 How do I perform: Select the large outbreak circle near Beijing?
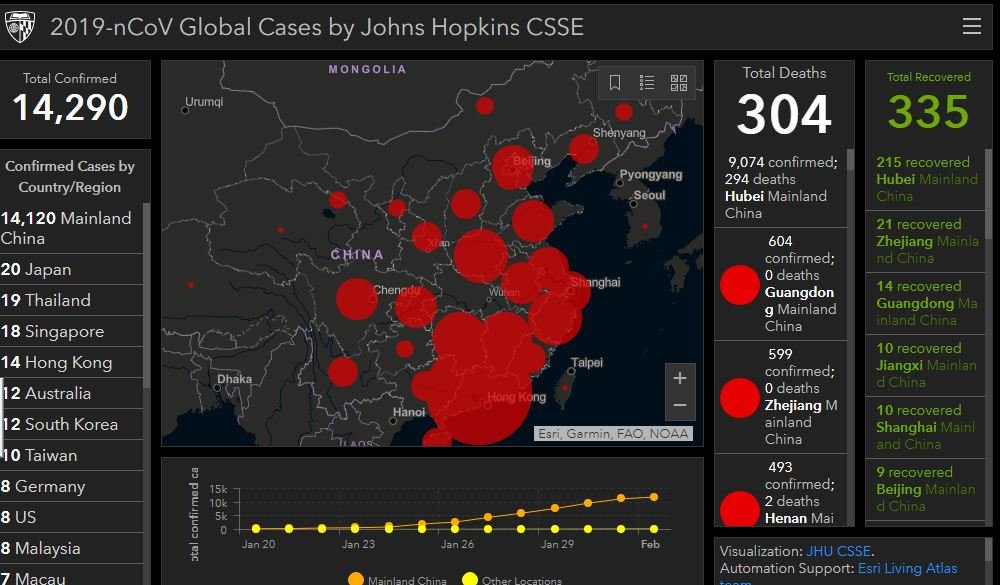pyautogui.click(x=513, y=167)
